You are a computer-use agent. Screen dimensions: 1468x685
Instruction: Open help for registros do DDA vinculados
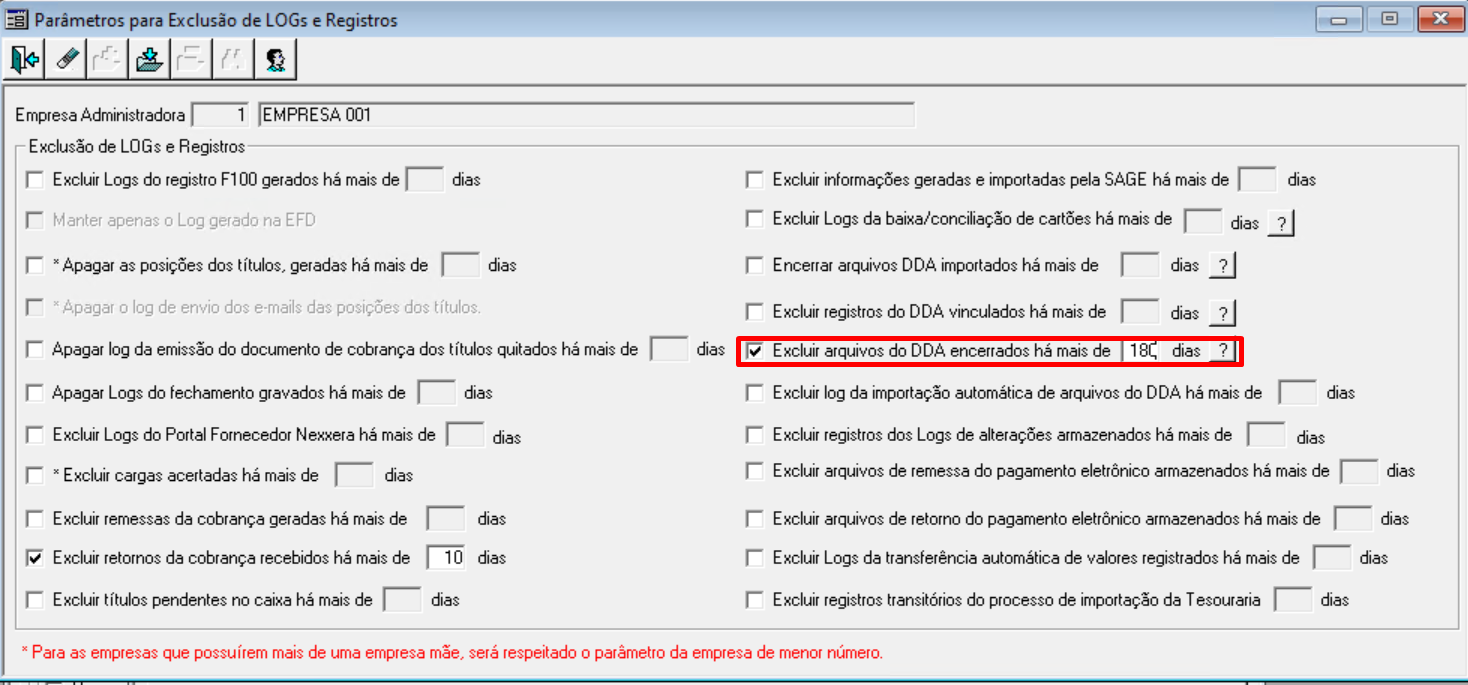1222,313
